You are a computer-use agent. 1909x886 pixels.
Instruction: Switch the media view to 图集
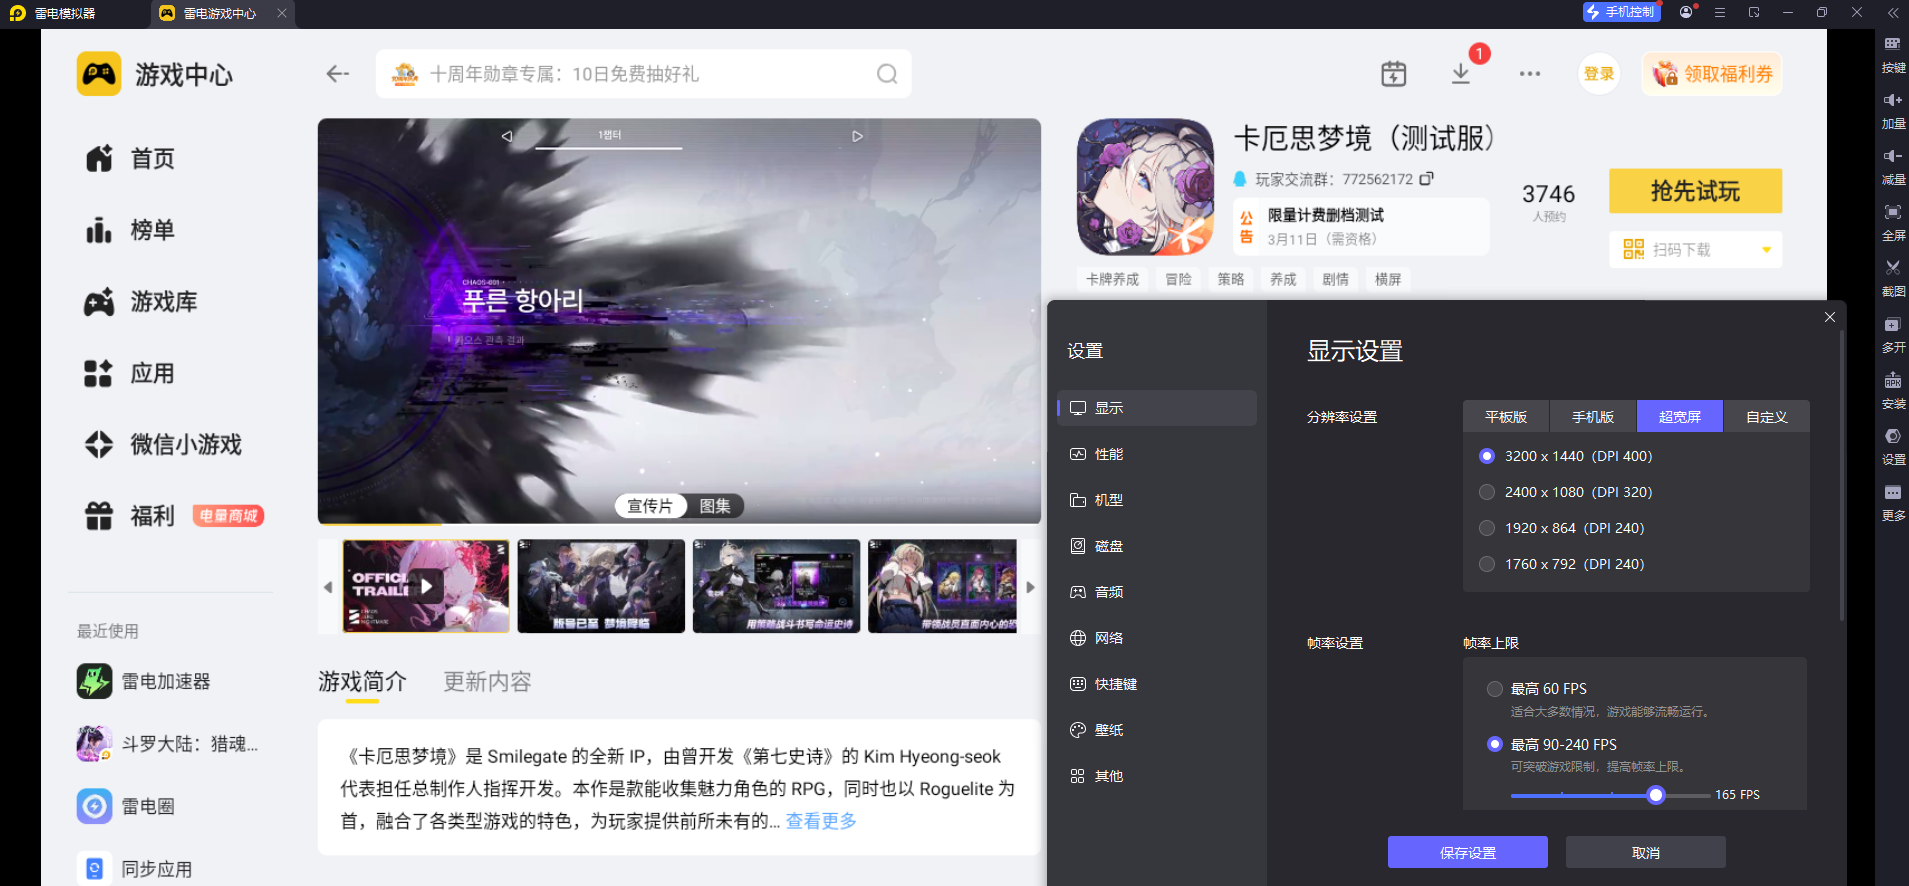[715, 506]
